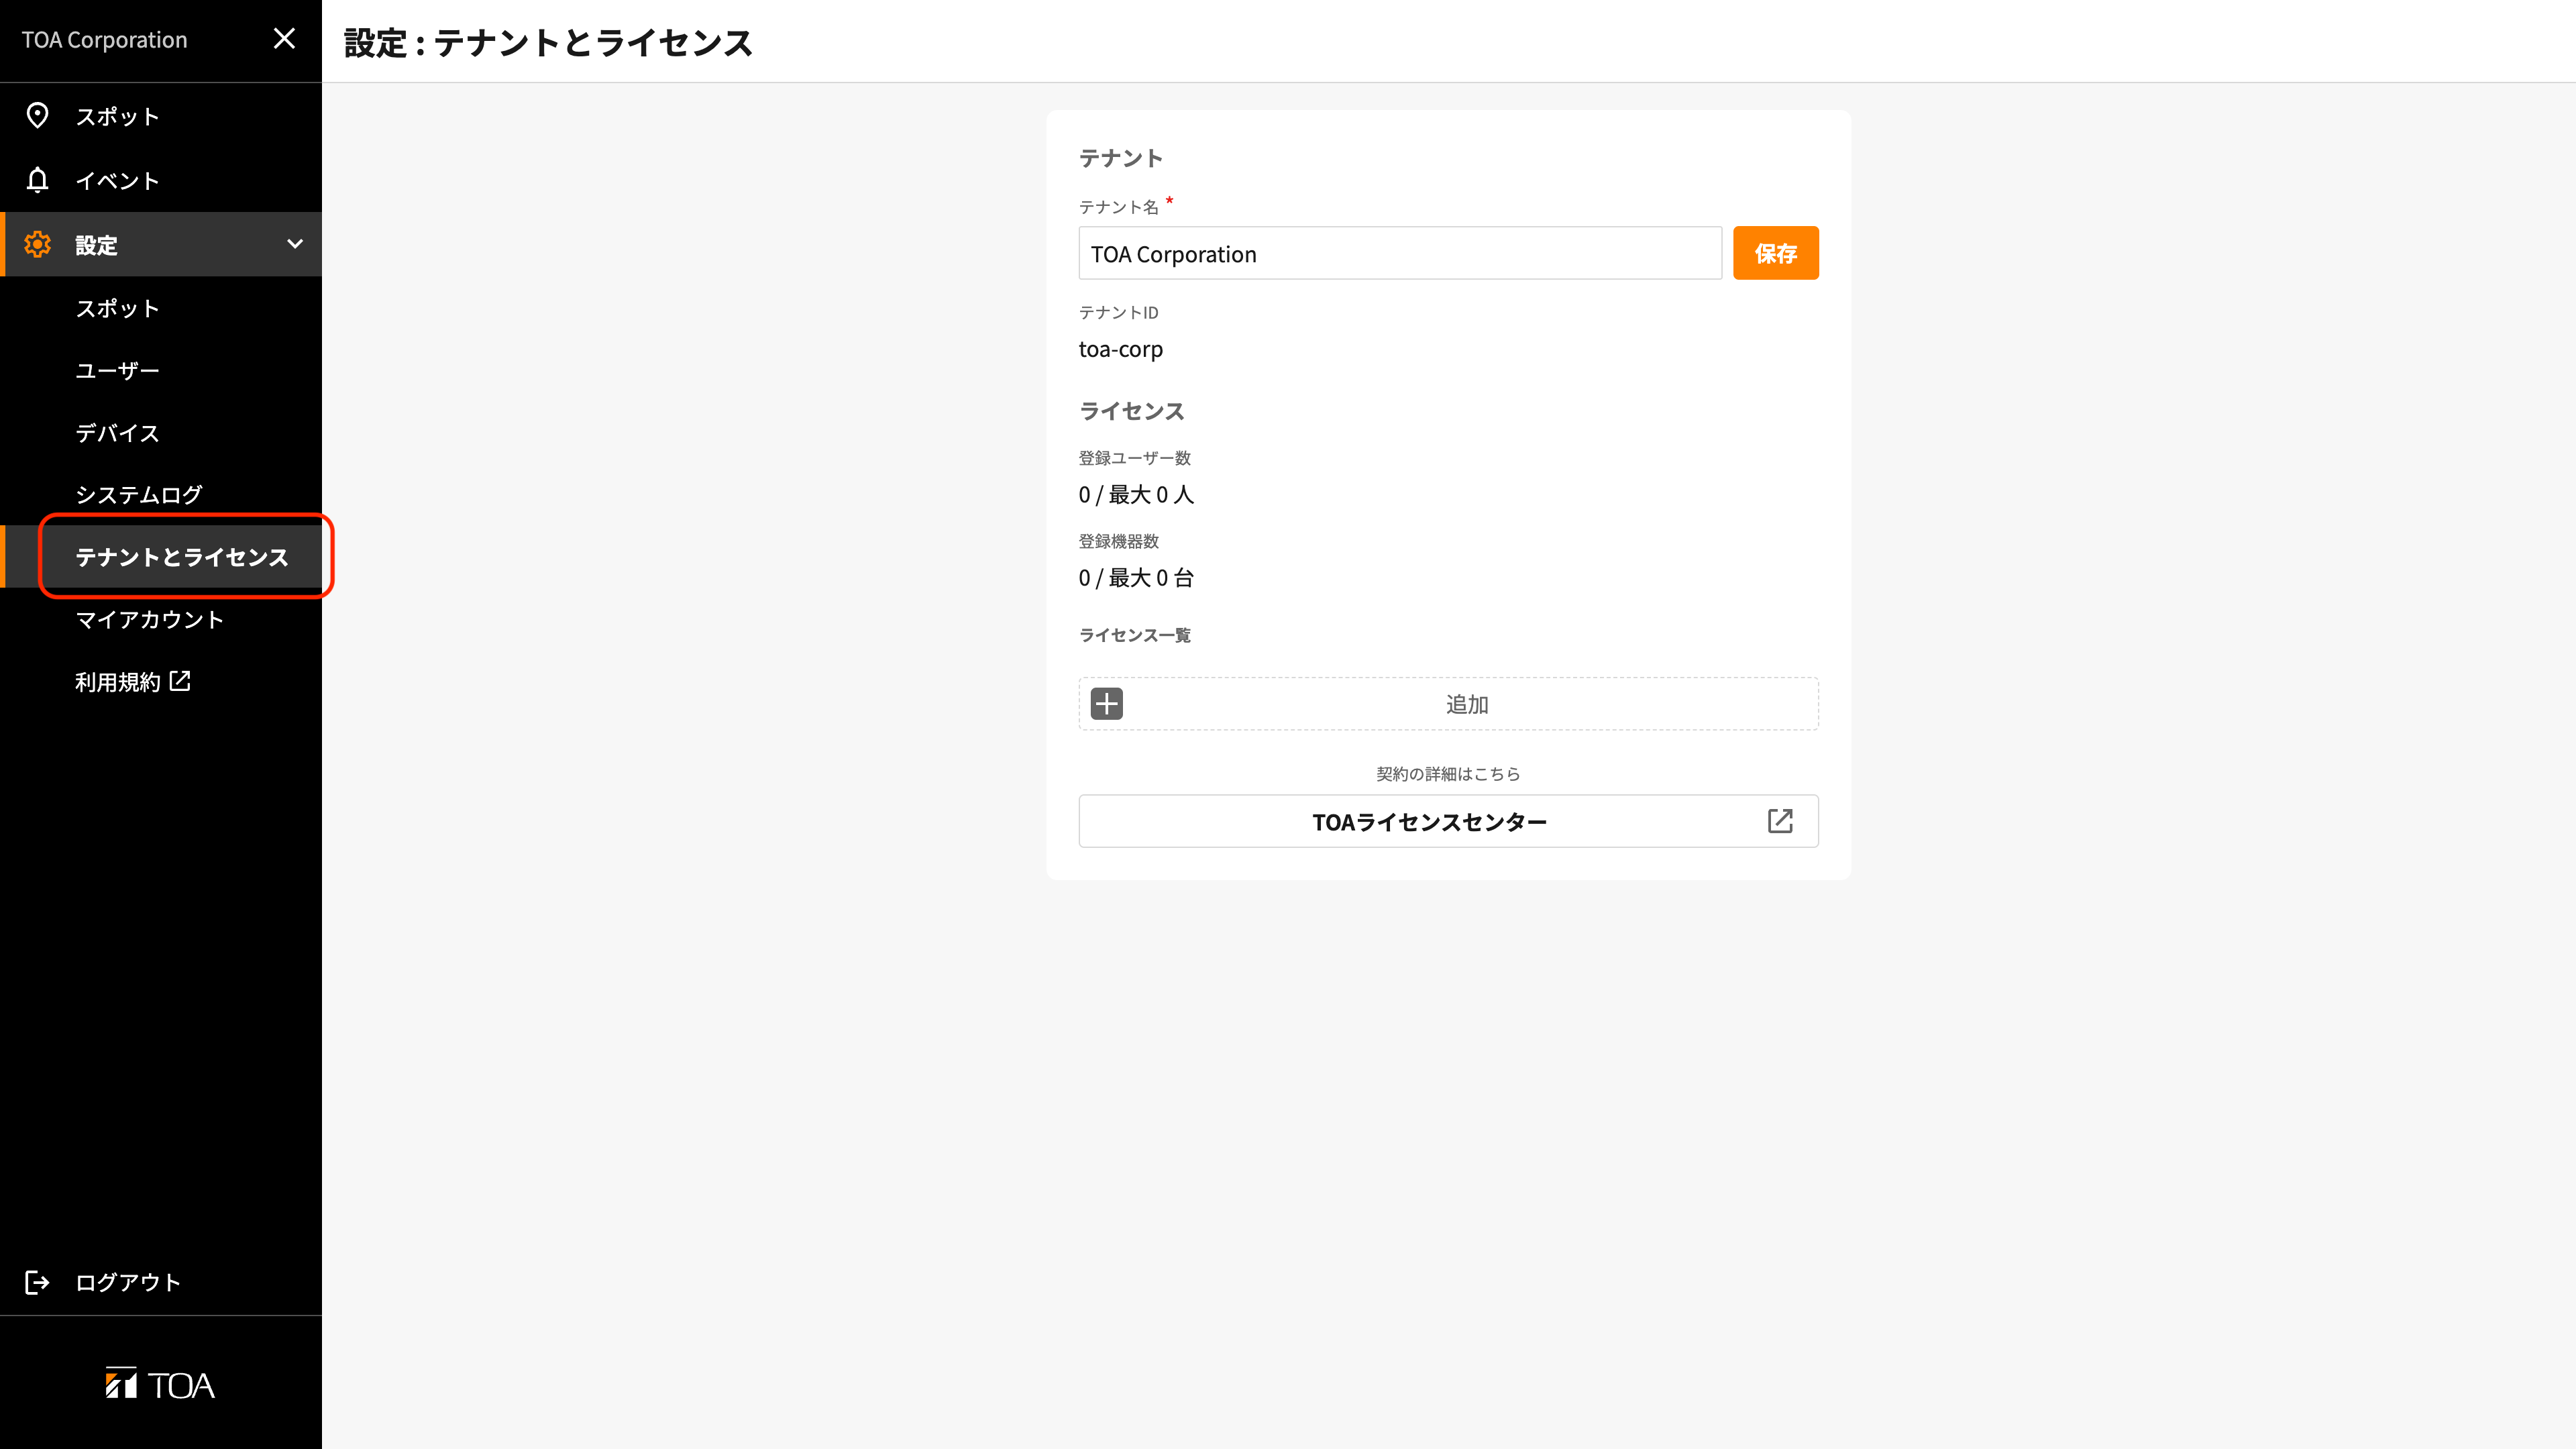Viewport: 2576px width, 1449px height.
Task: Click the page title 設定 : テナントとライセンス
Action: (x=547, y=42)
